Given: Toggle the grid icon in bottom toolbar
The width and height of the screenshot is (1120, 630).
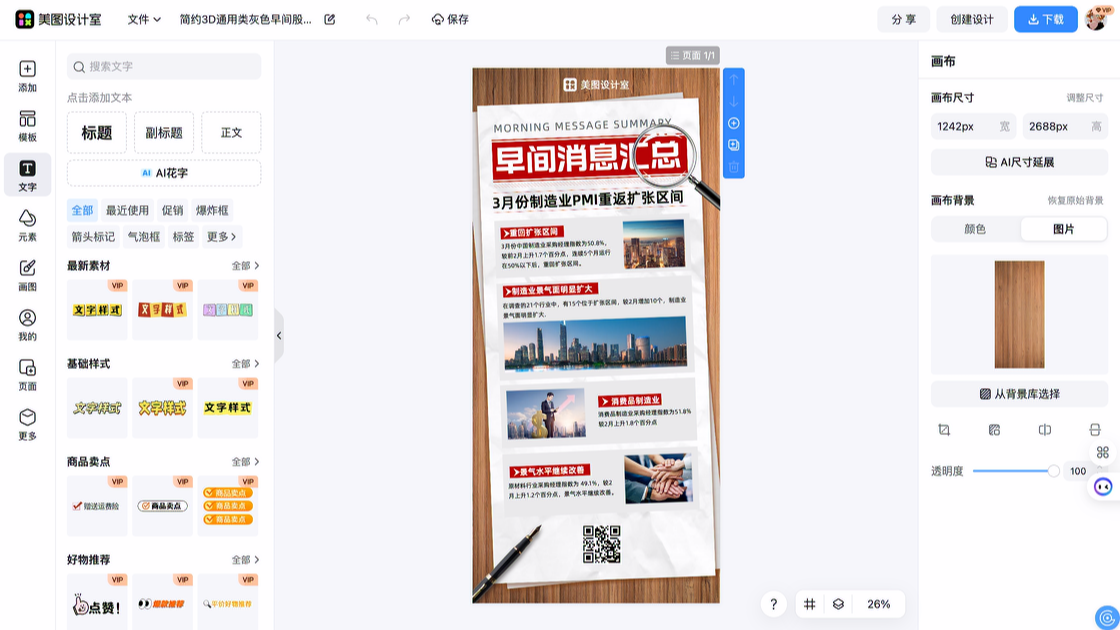Looking at the screenshot, I should point(810,604).
